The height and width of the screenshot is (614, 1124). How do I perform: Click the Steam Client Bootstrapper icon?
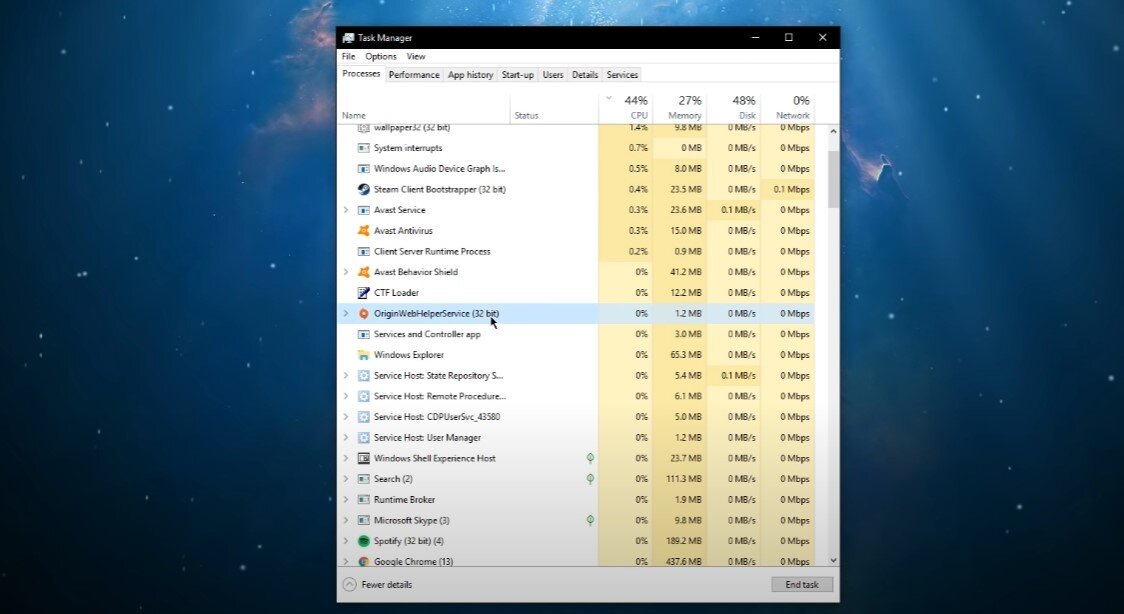point(363,190)
